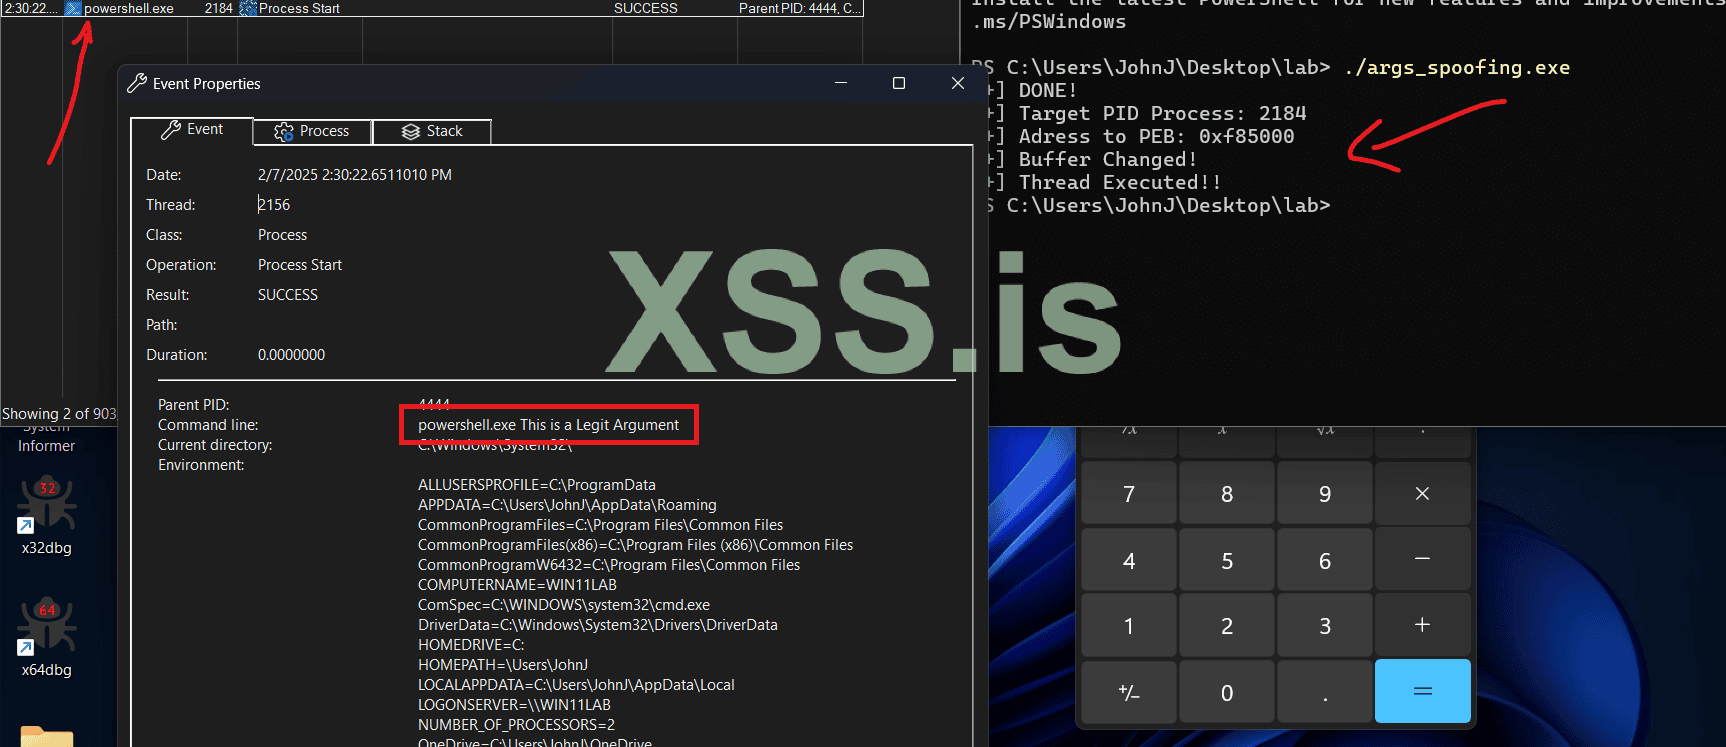Click 'Target PID Process: 2184' terminal line
This screenshot has height=747, width=1726.
[1162, 113]
